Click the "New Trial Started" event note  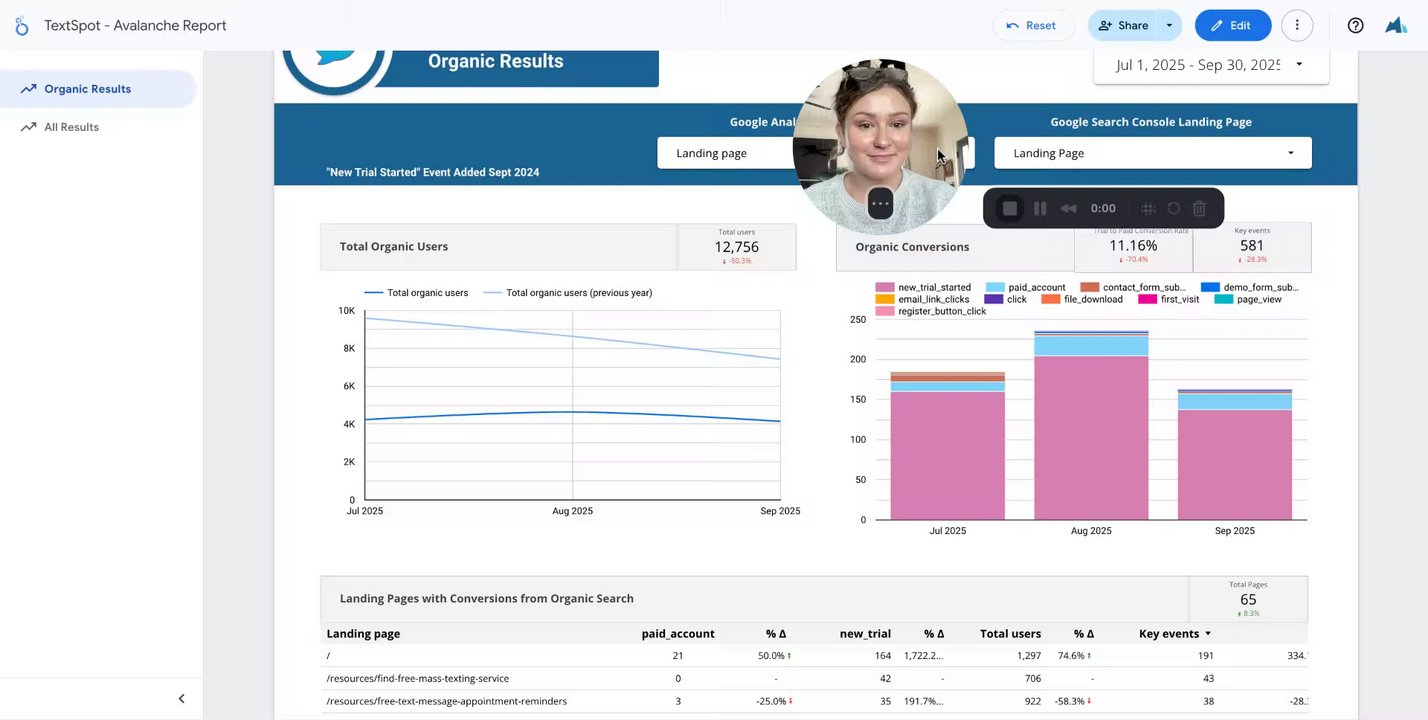point(433,172)
